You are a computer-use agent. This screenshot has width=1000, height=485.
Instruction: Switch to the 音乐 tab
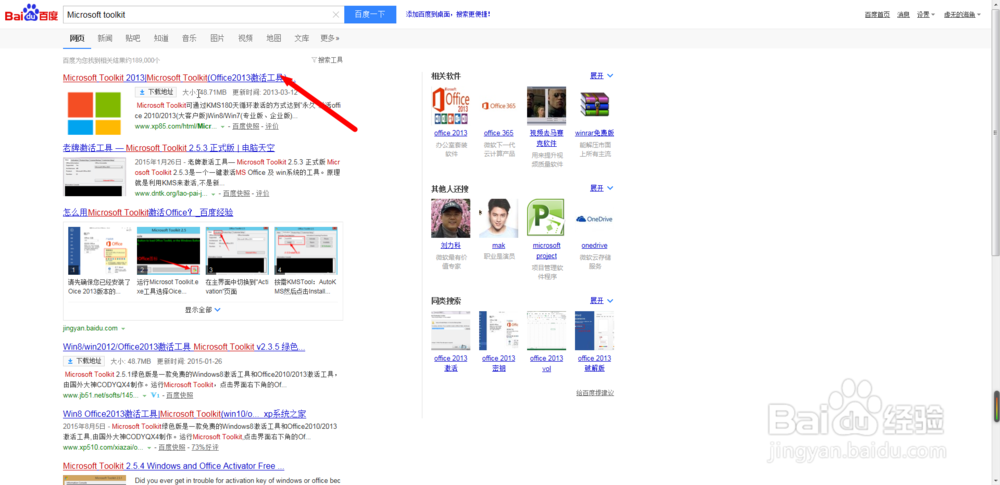tap(189, 38)
